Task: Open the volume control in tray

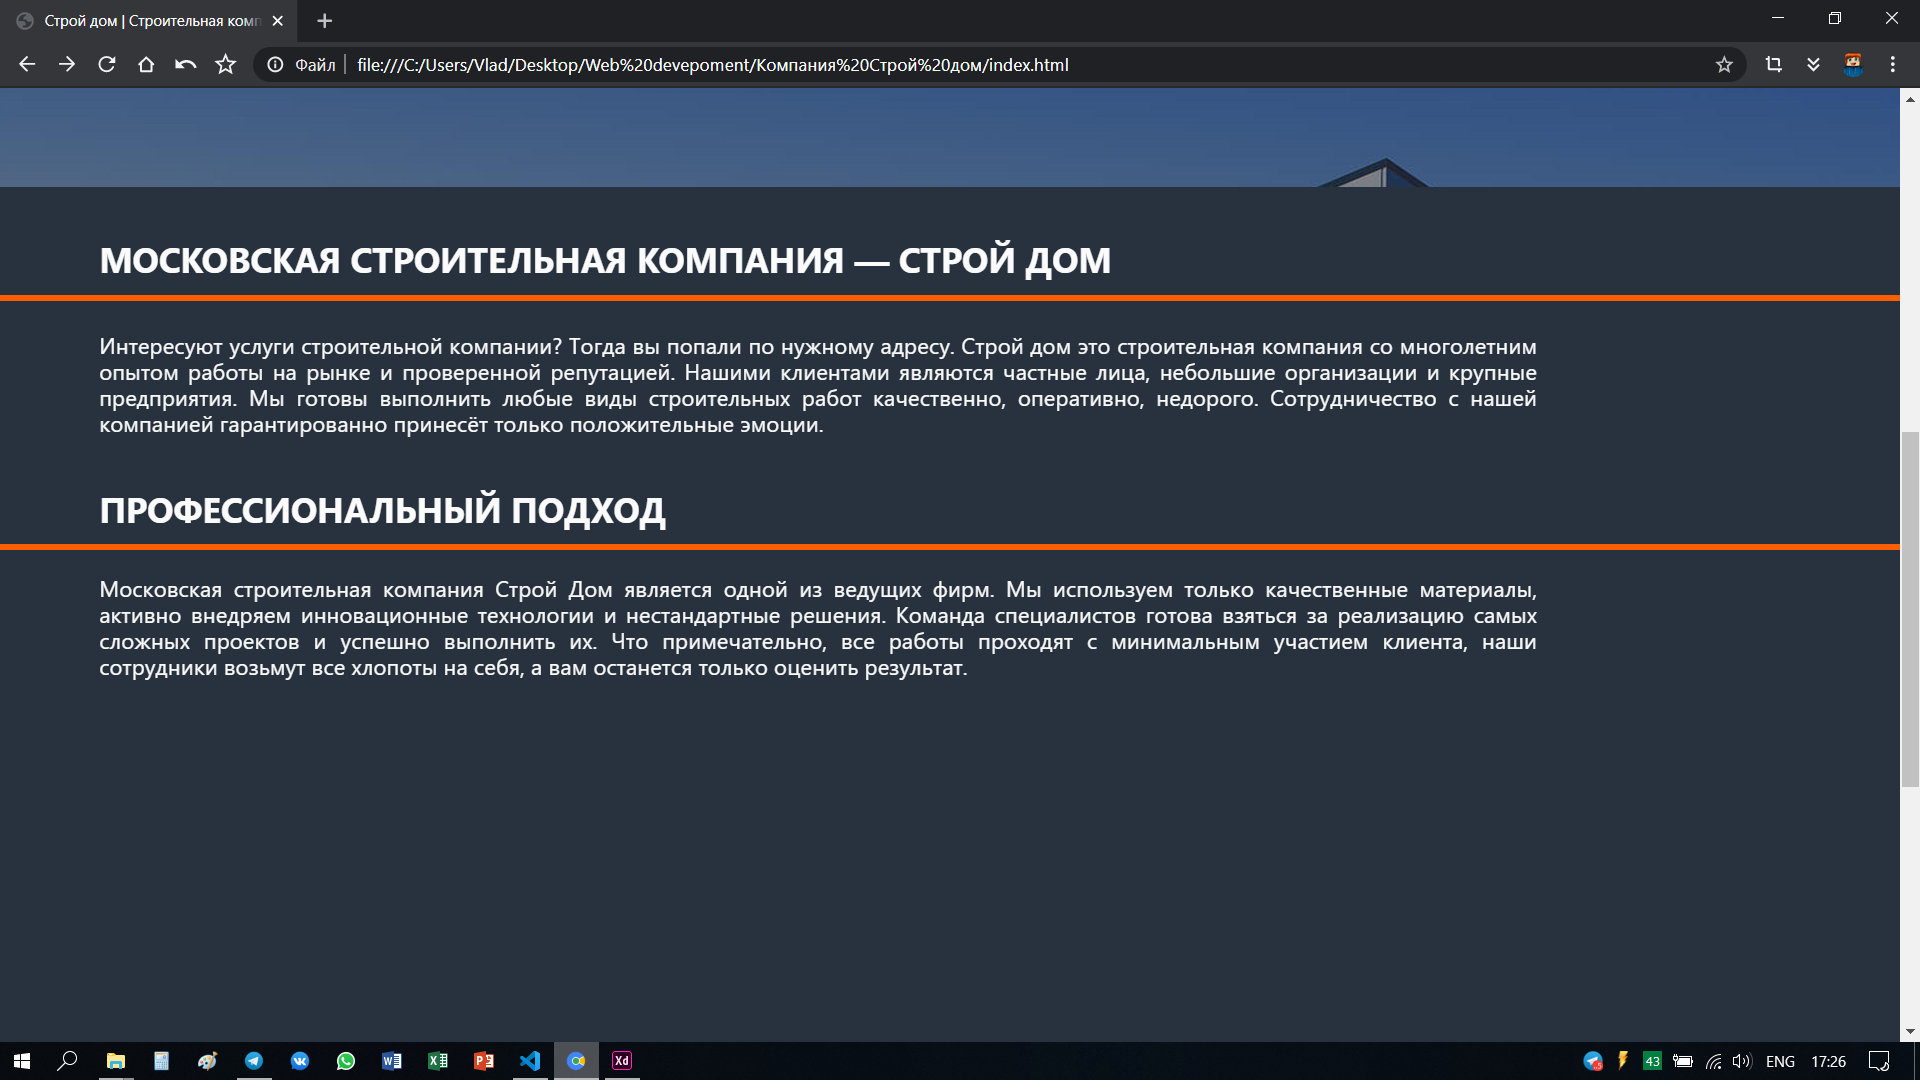Action: 1742,1061
